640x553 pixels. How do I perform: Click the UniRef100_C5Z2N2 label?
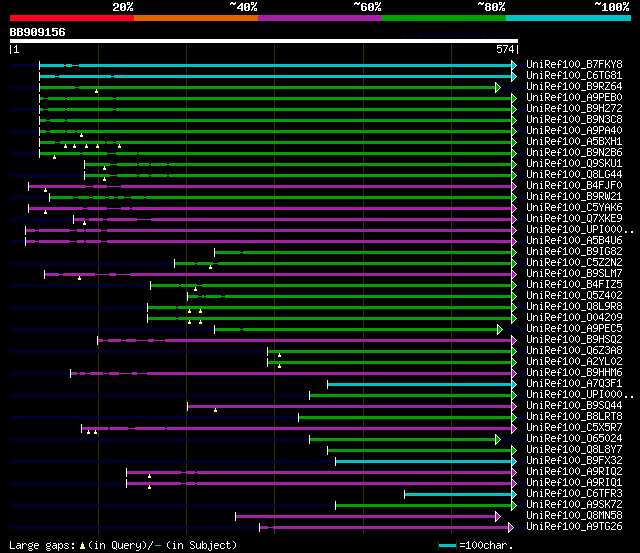coord(574,263)
